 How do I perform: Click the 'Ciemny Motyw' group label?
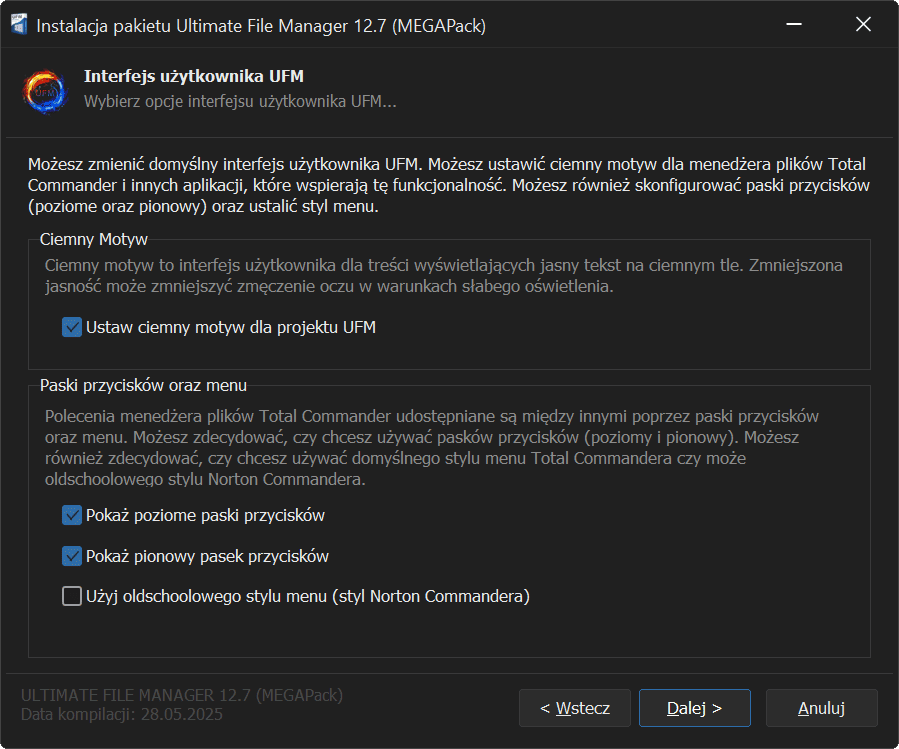pos(93,240)
